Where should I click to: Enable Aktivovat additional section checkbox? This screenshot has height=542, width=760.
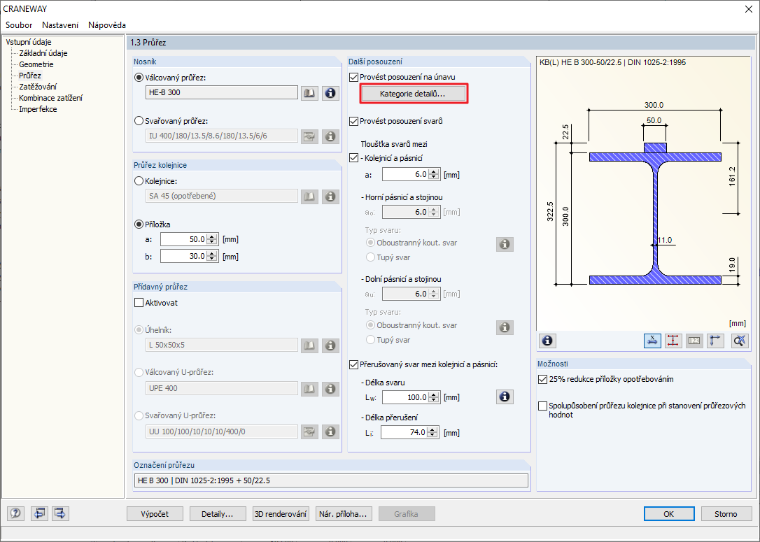pyautogui.click(x=139, y=303)
